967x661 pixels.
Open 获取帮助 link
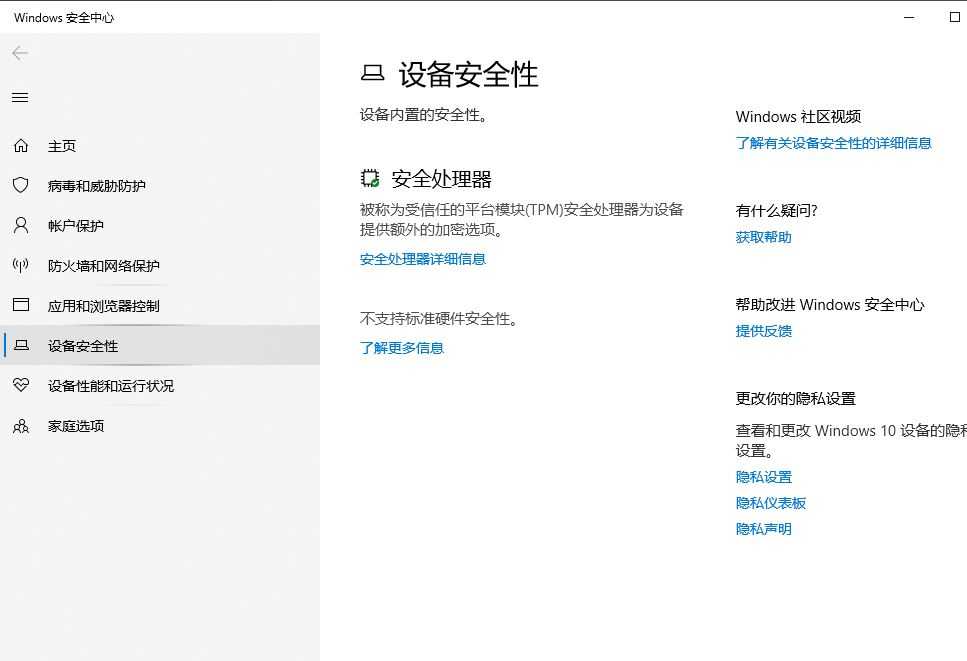point(762,237)
